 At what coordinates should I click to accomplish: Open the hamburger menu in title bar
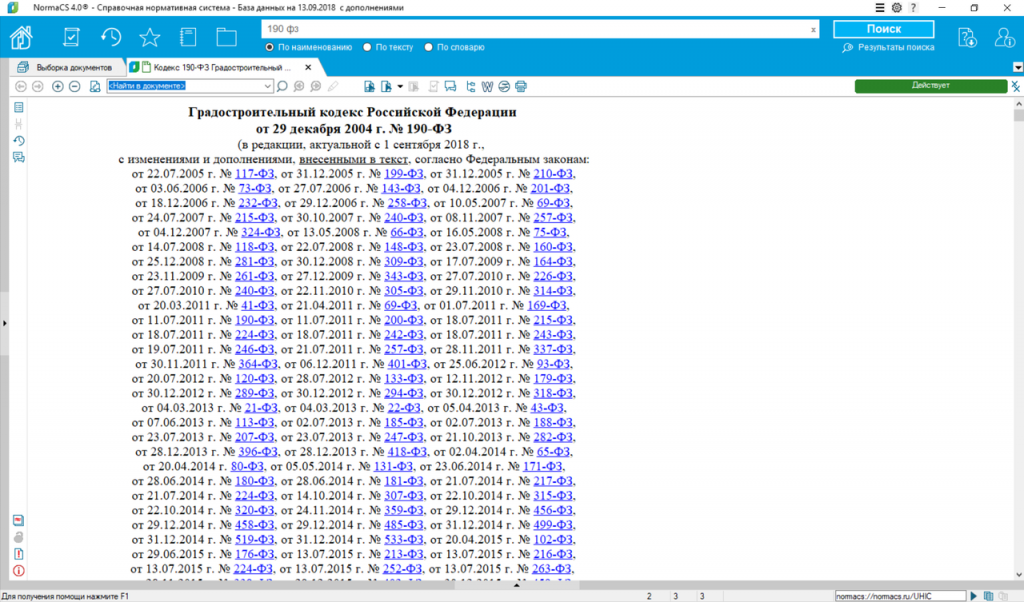pyautogui.click(x=880, y=8)
